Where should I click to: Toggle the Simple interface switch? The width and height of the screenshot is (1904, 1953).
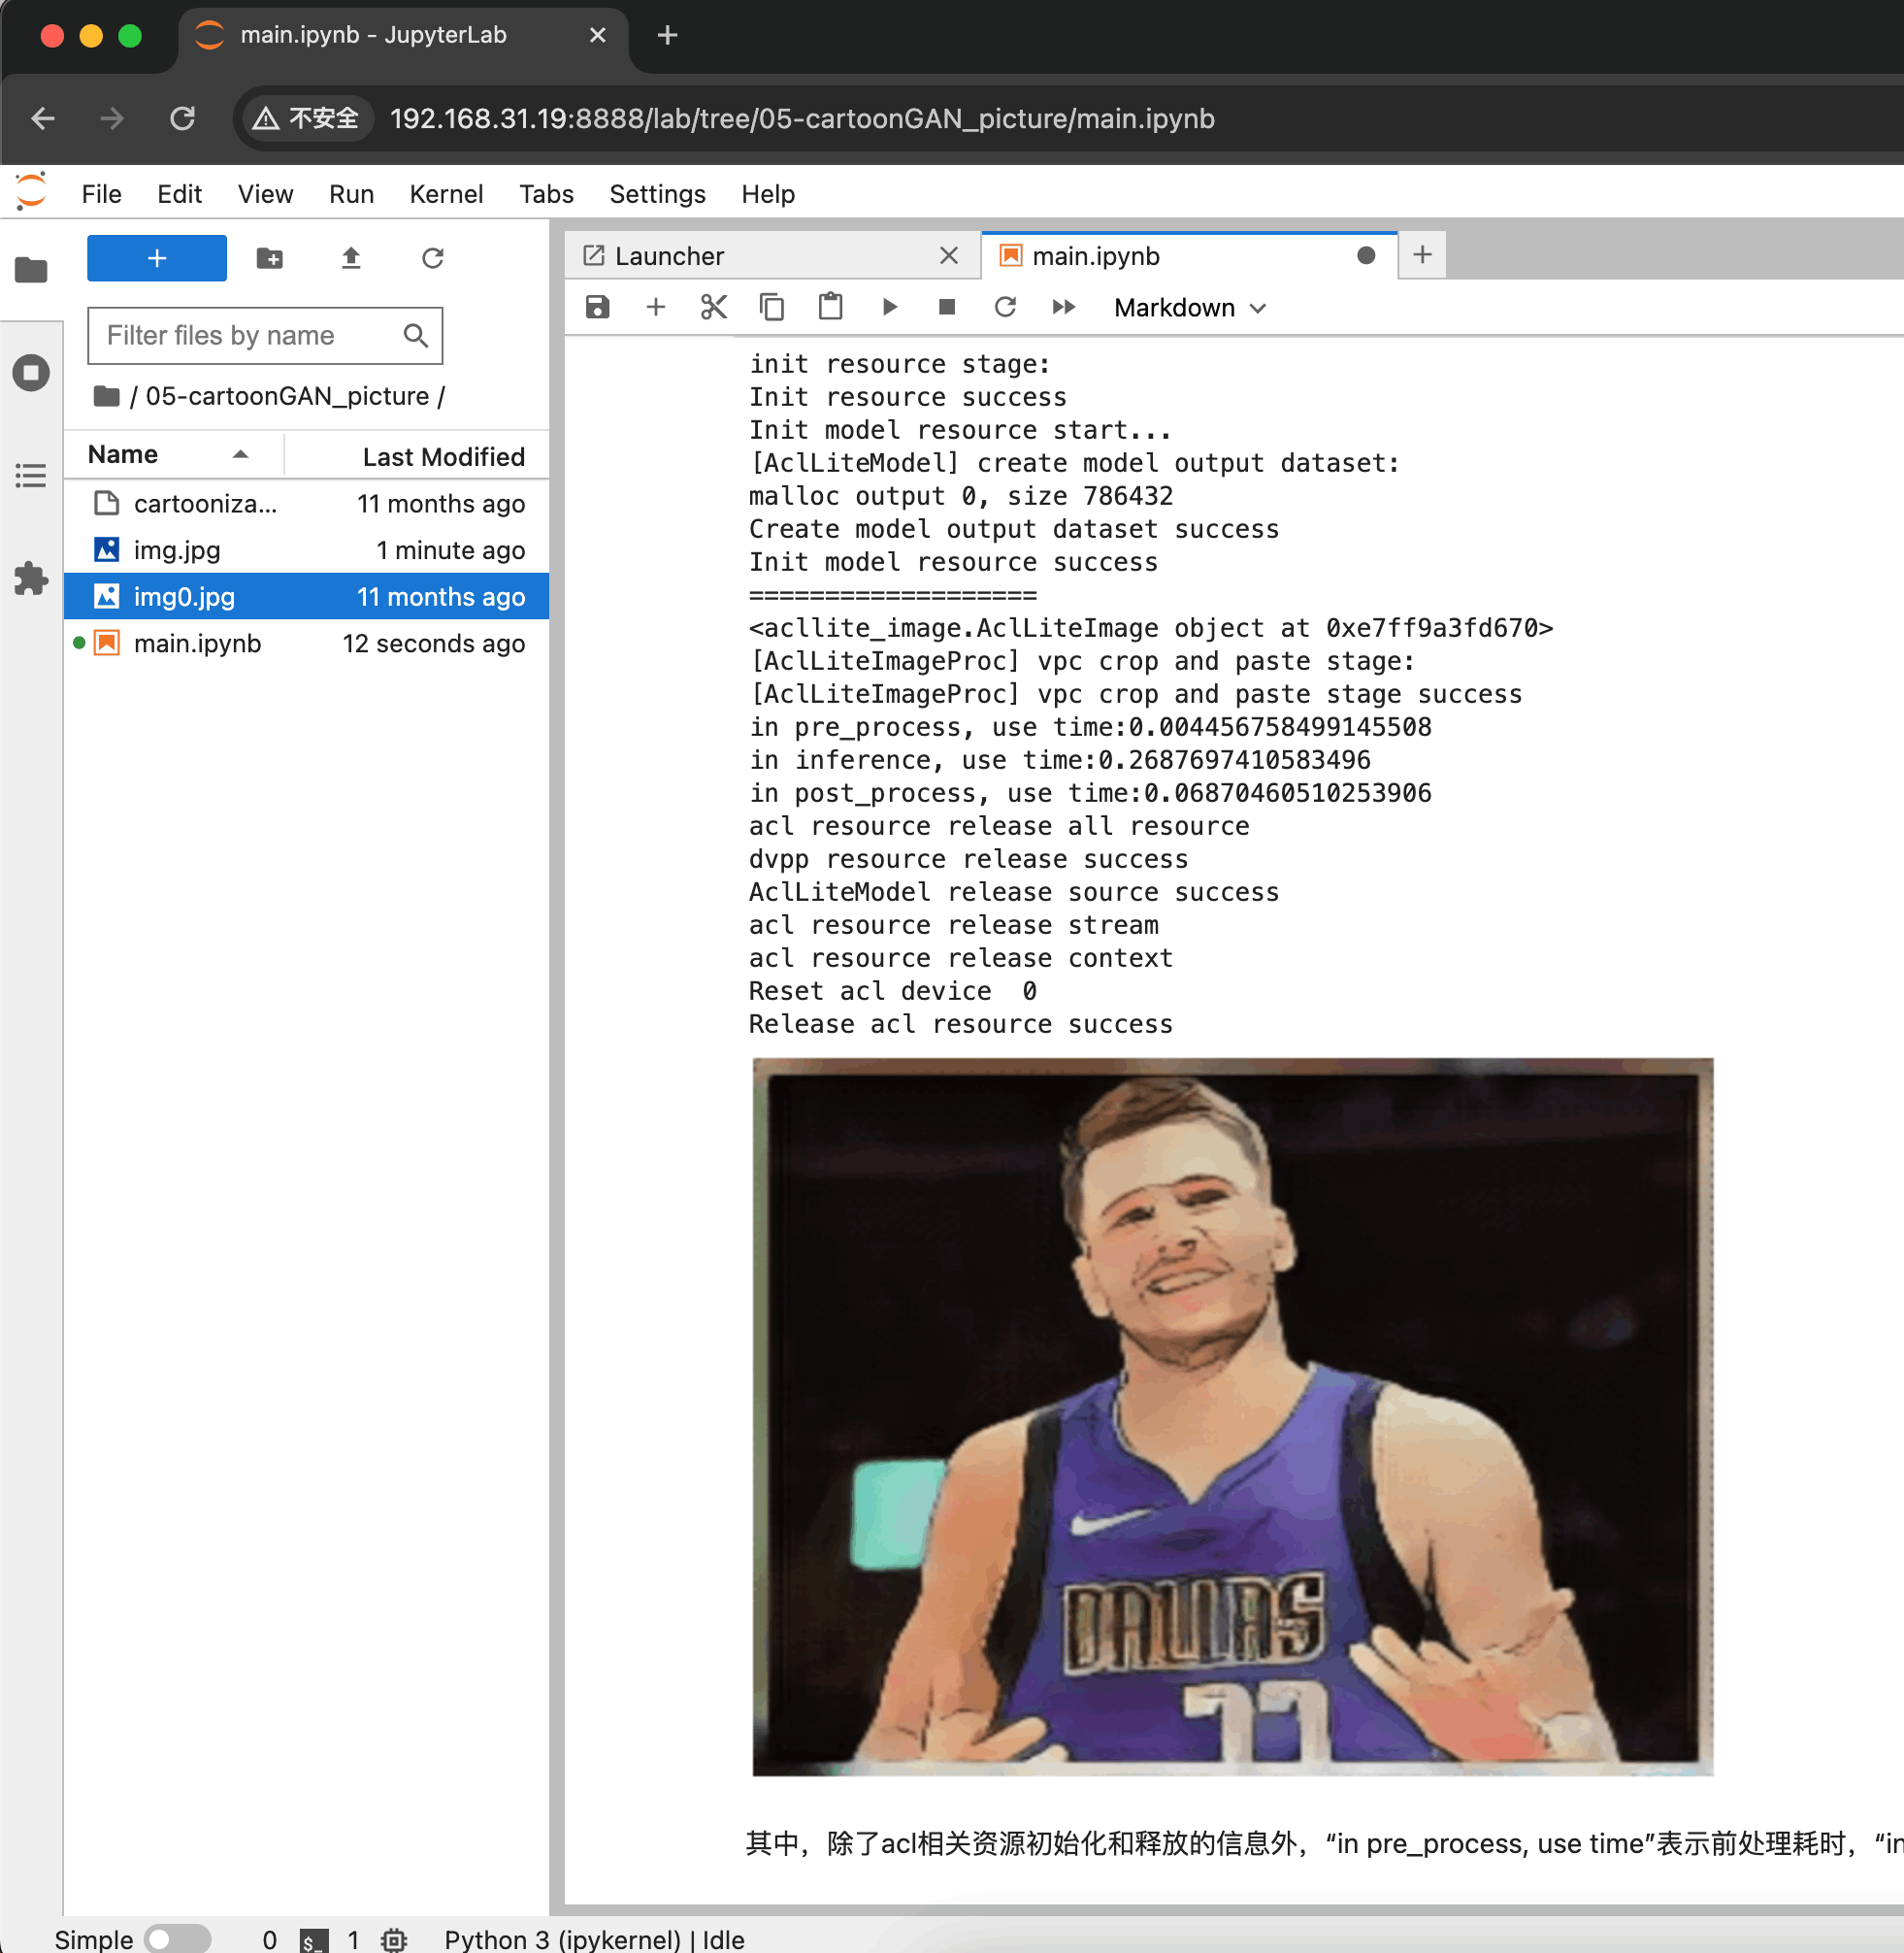(x=176, y=1939)
